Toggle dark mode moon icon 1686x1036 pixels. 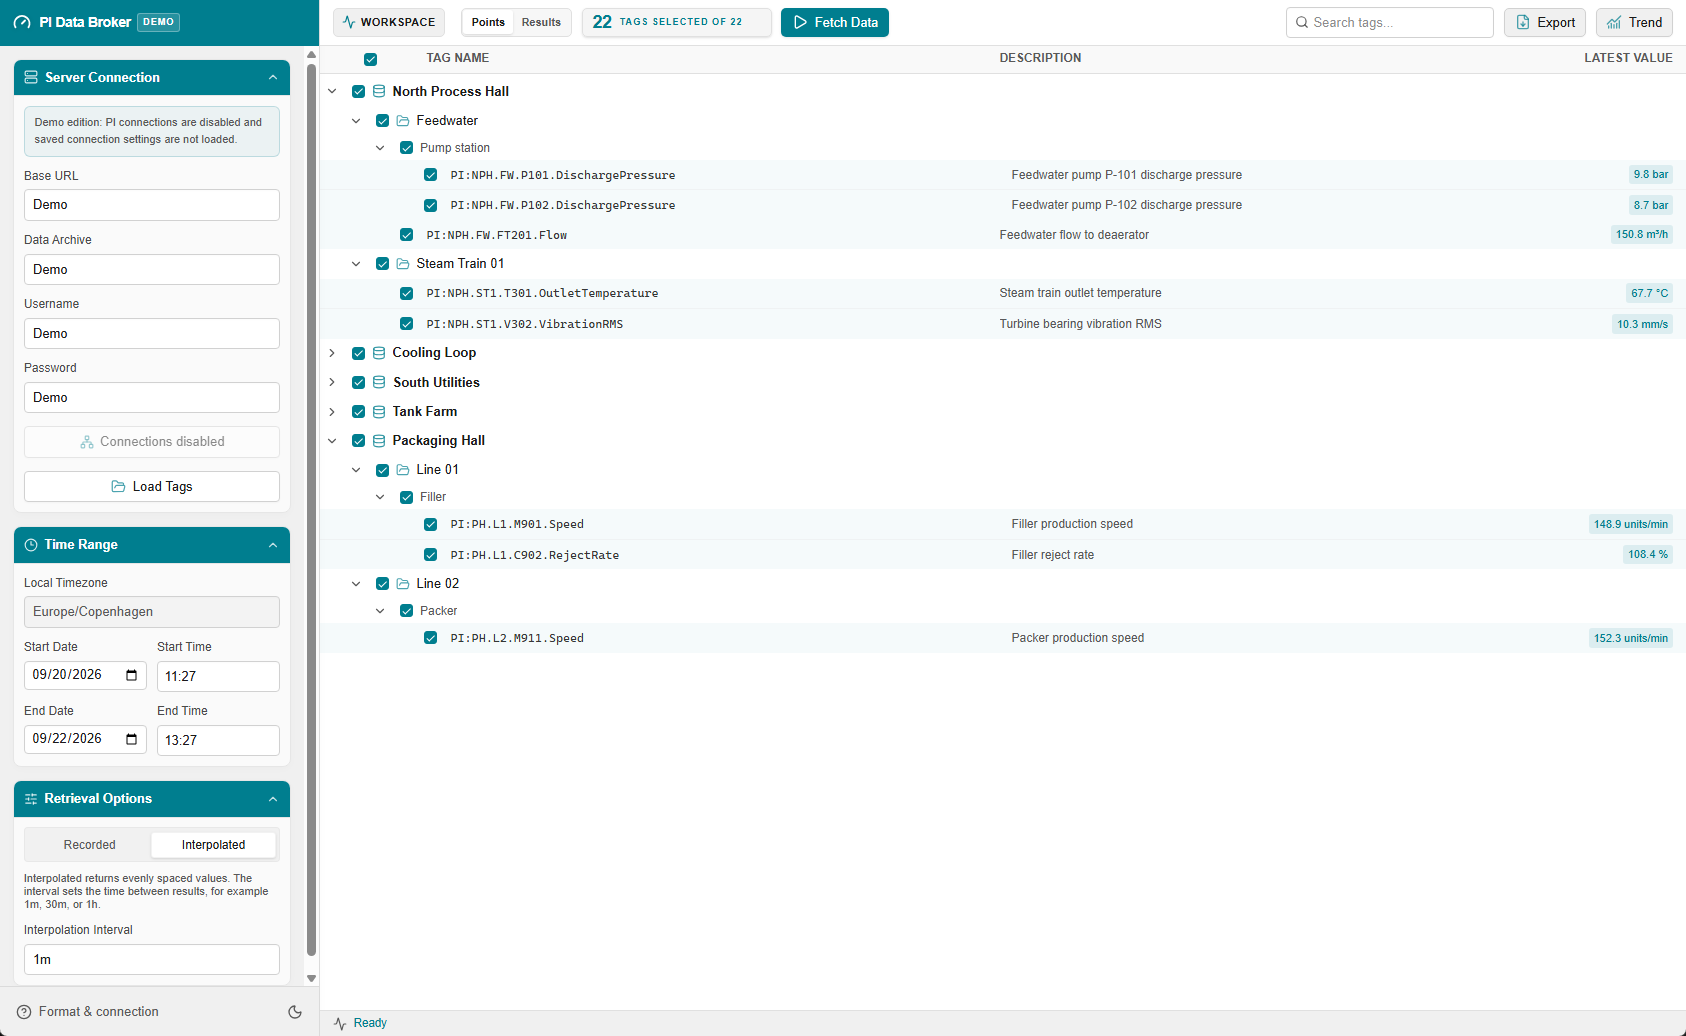coord(295,1012)
